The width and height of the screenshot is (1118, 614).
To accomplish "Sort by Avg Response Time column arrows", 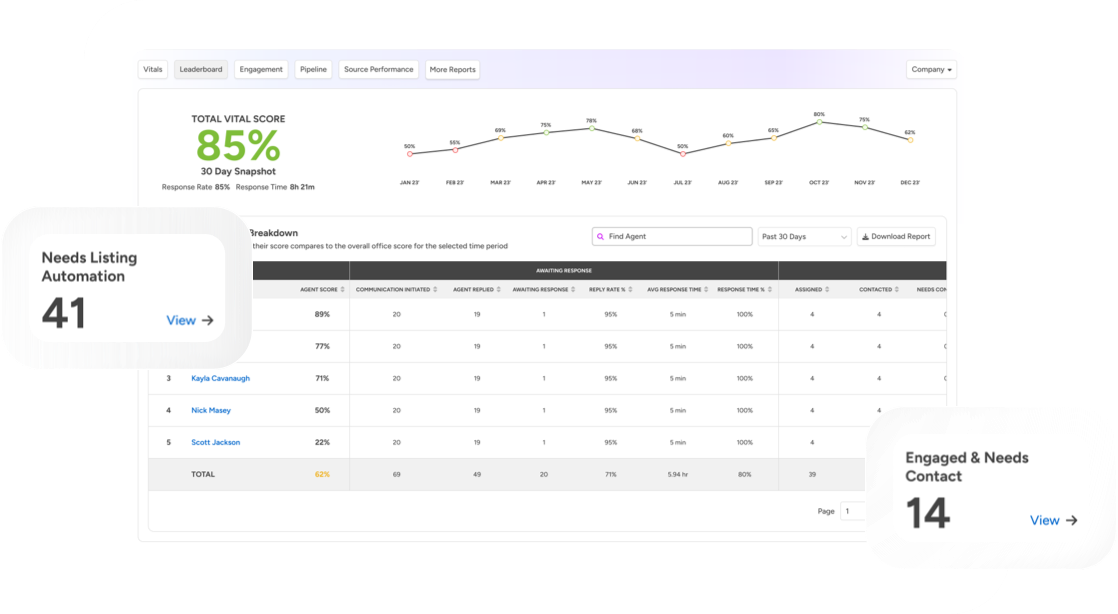I will click(705, 290).
